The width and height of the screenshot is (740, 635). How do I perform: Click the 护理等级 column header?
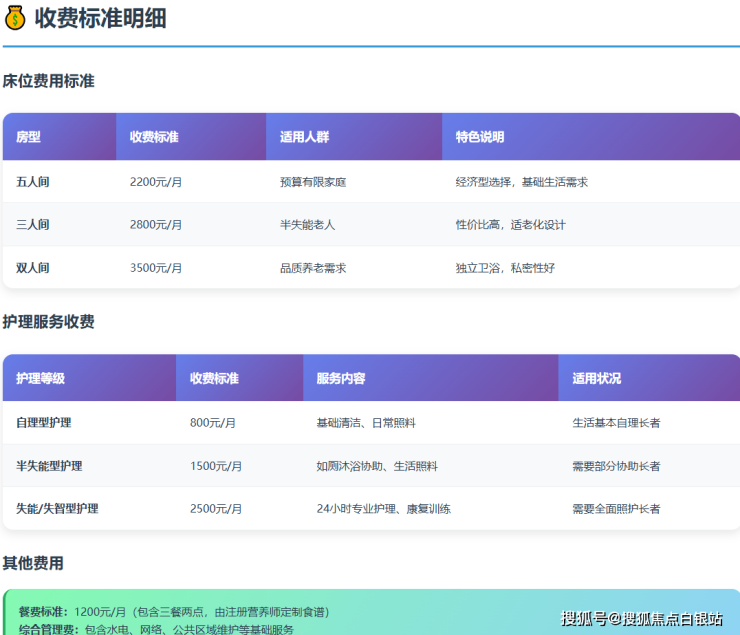pos(40,379)
